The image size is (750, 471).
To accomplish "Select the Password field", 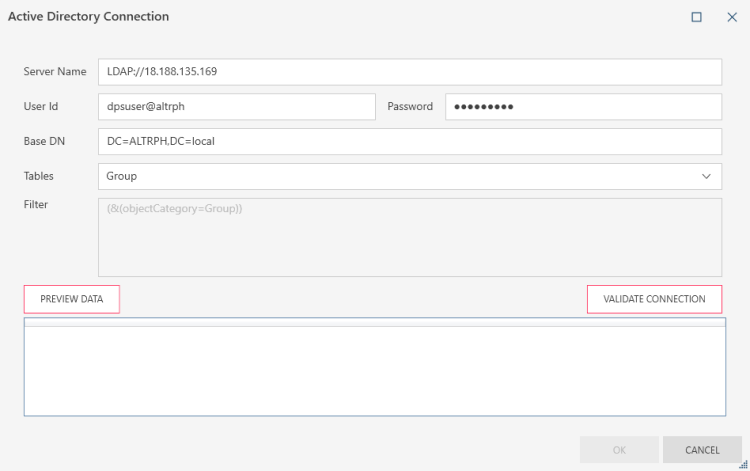I will coord(582,107).
